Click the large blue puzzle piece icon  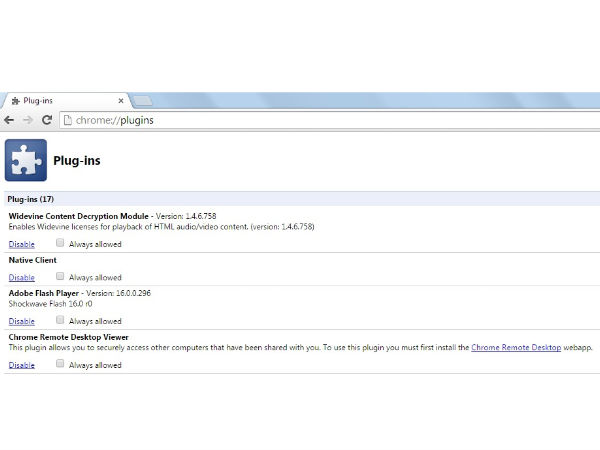coord(24,160)
